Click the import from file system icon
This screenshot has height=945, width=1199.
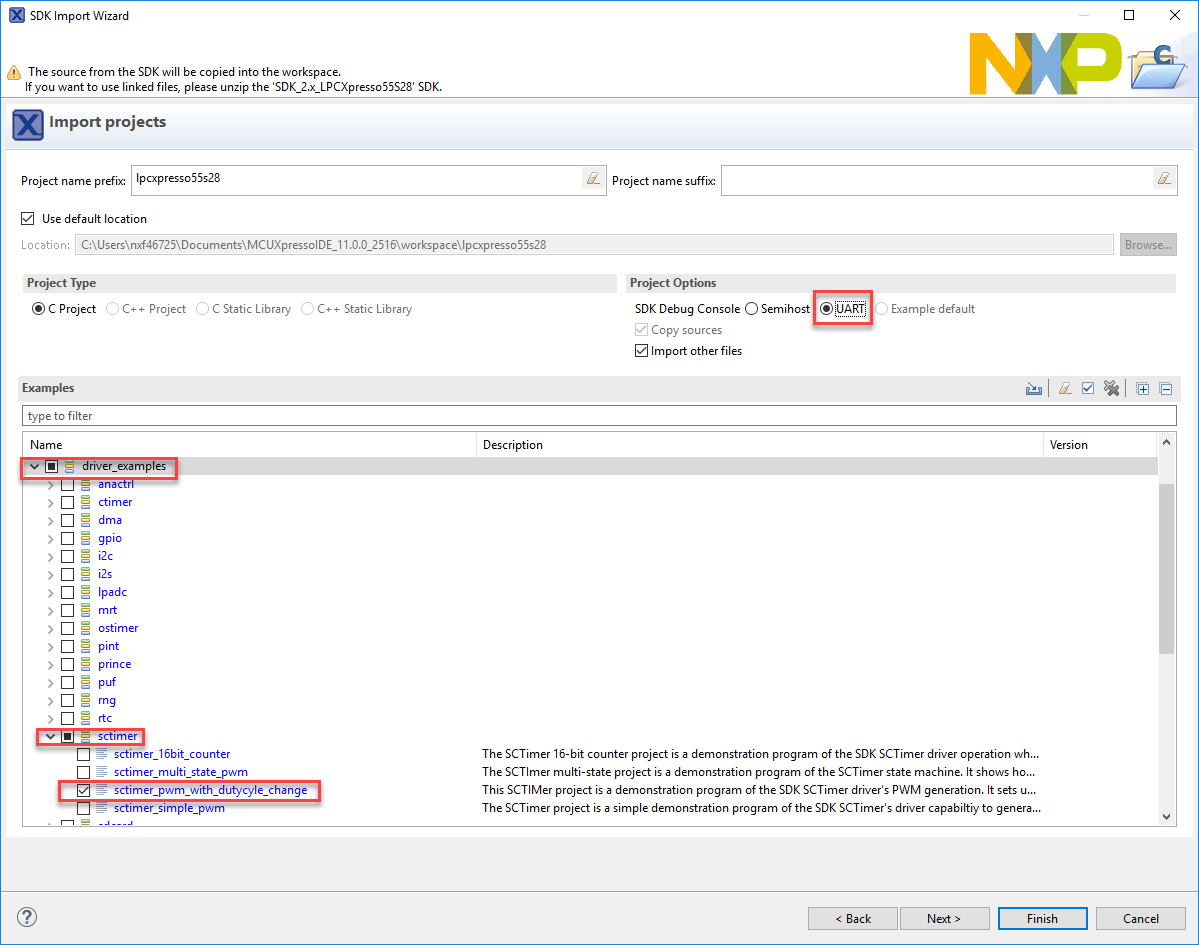[1034, 389]
